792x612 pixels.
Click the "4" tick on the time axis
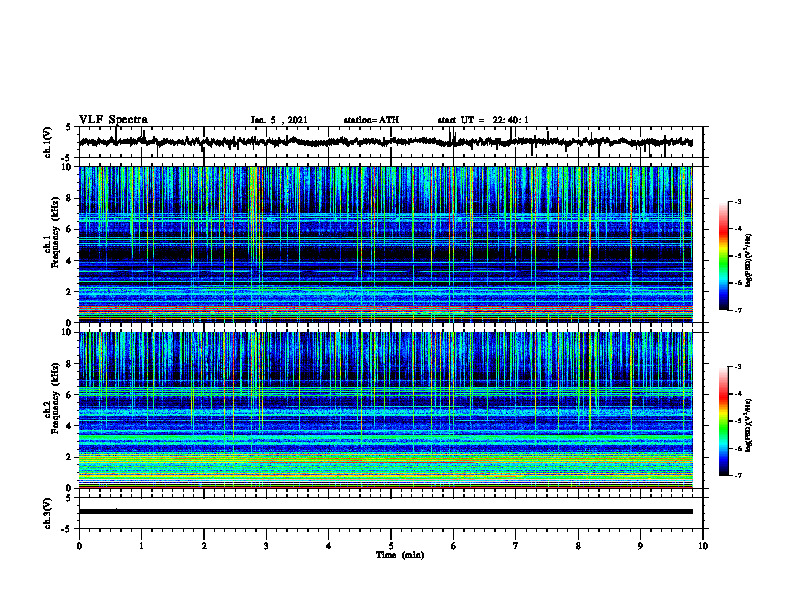point(329,546)
